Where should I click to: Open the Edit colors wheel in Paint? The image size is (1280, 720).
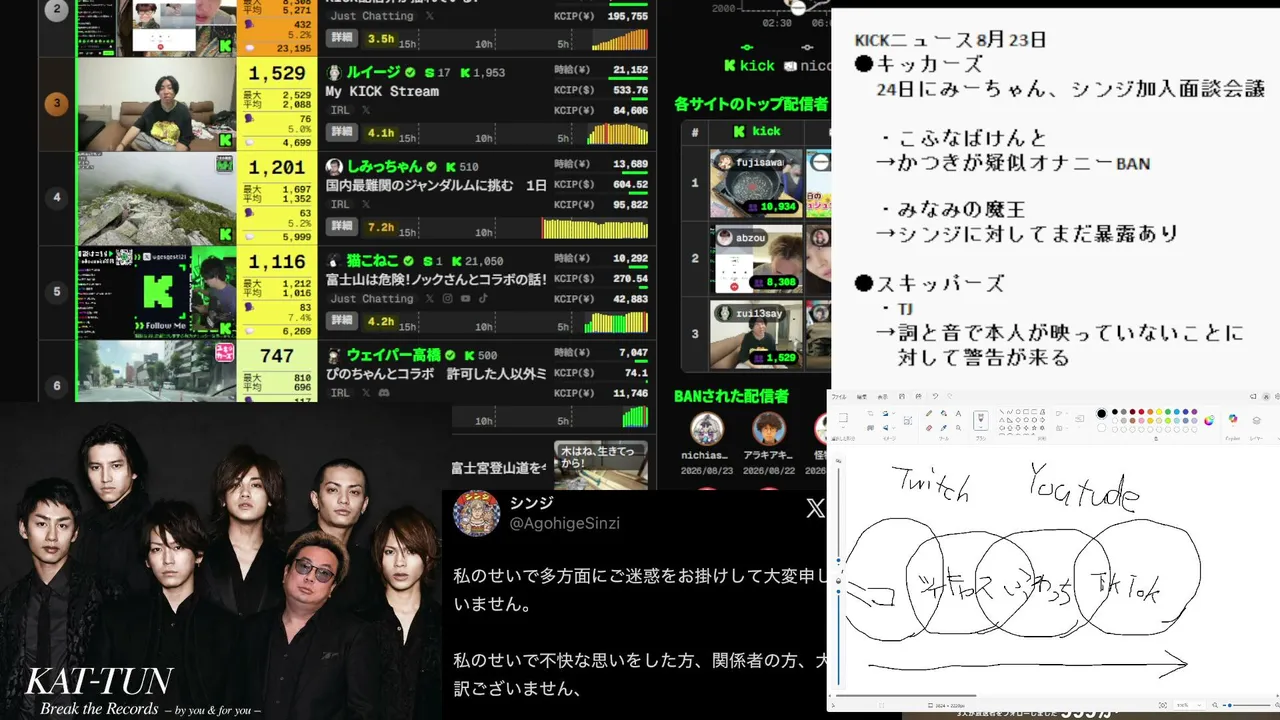[1208, 420]
